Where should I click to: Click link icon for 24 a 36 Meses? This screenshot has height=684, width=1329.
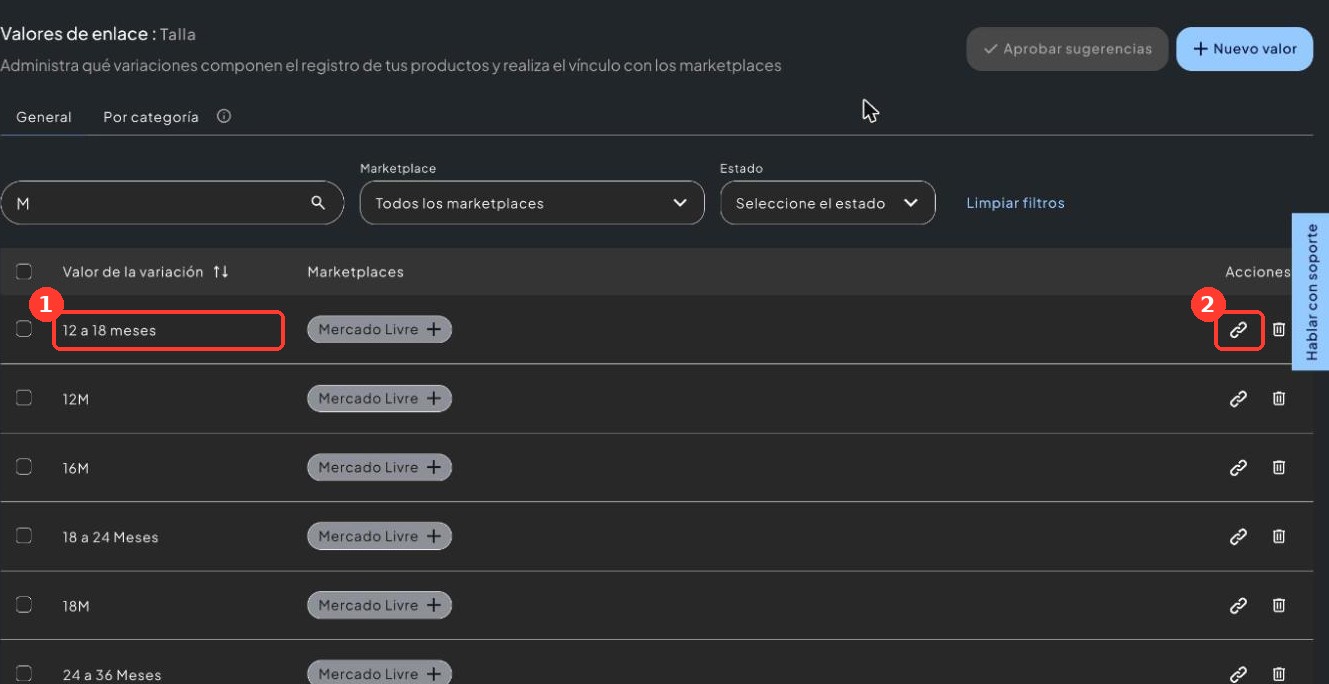(x=1238, y=674)
